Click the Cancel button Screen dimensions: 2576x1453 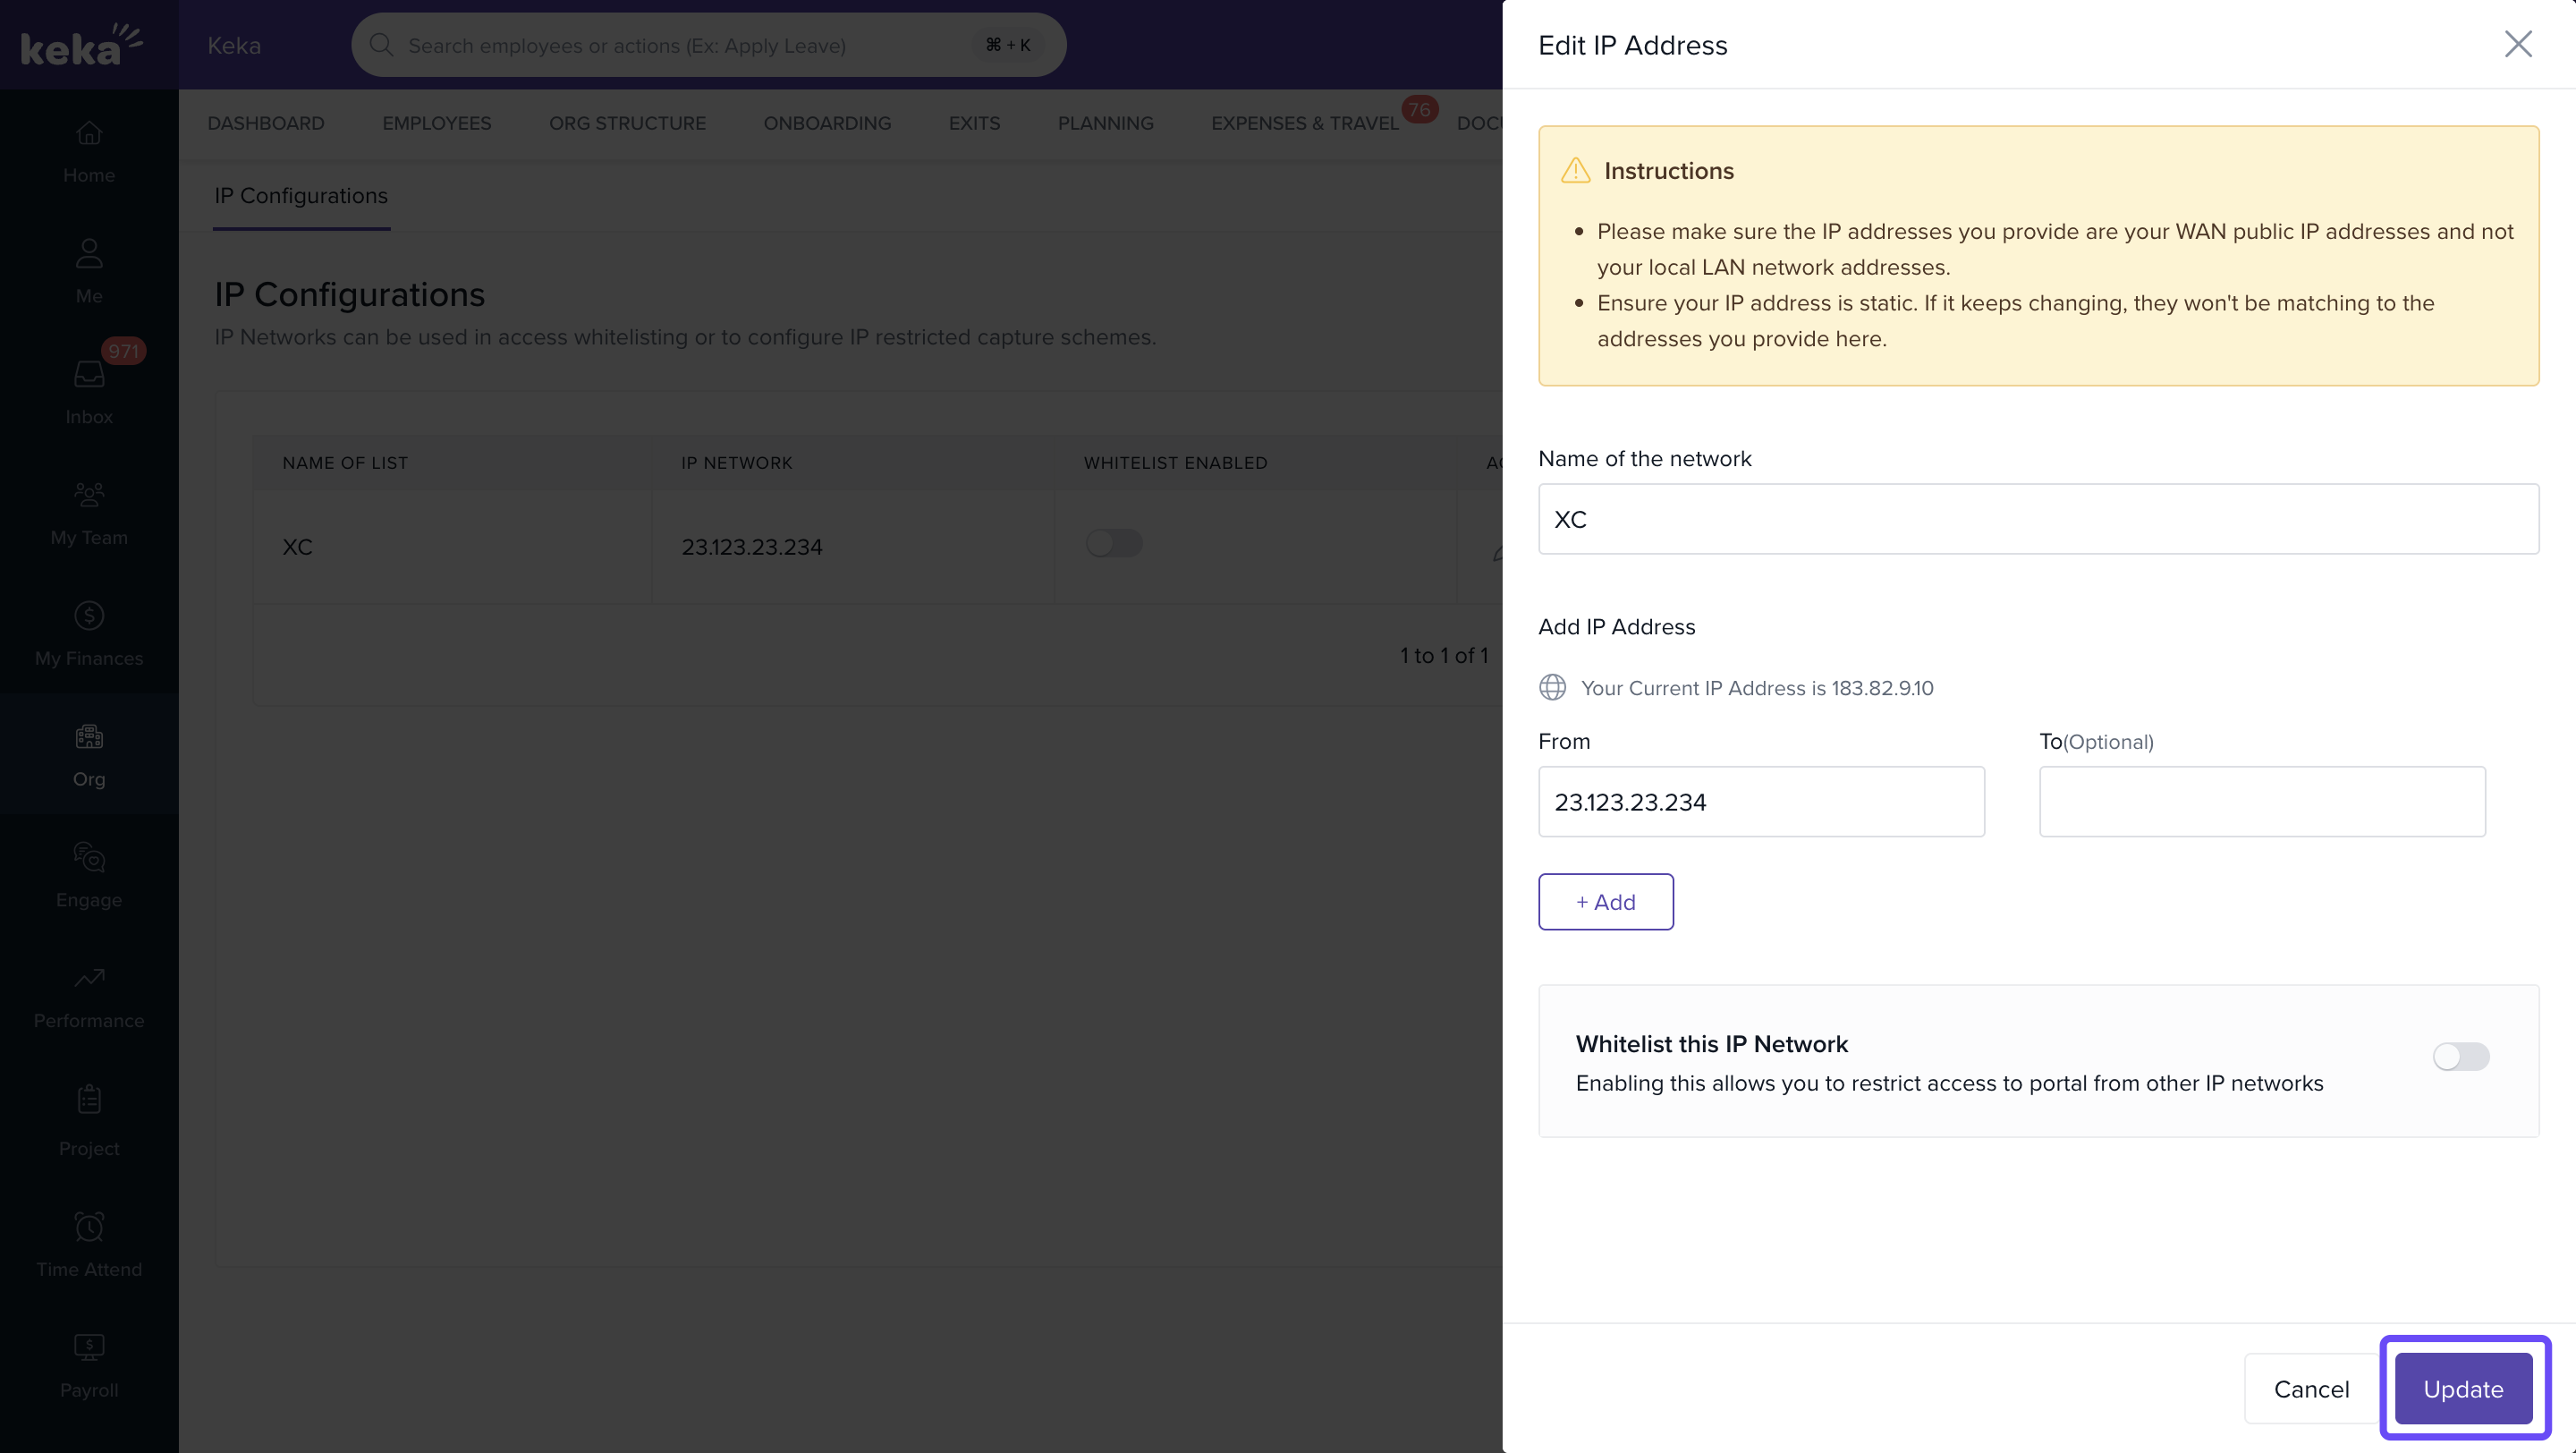[2310, 1389]
